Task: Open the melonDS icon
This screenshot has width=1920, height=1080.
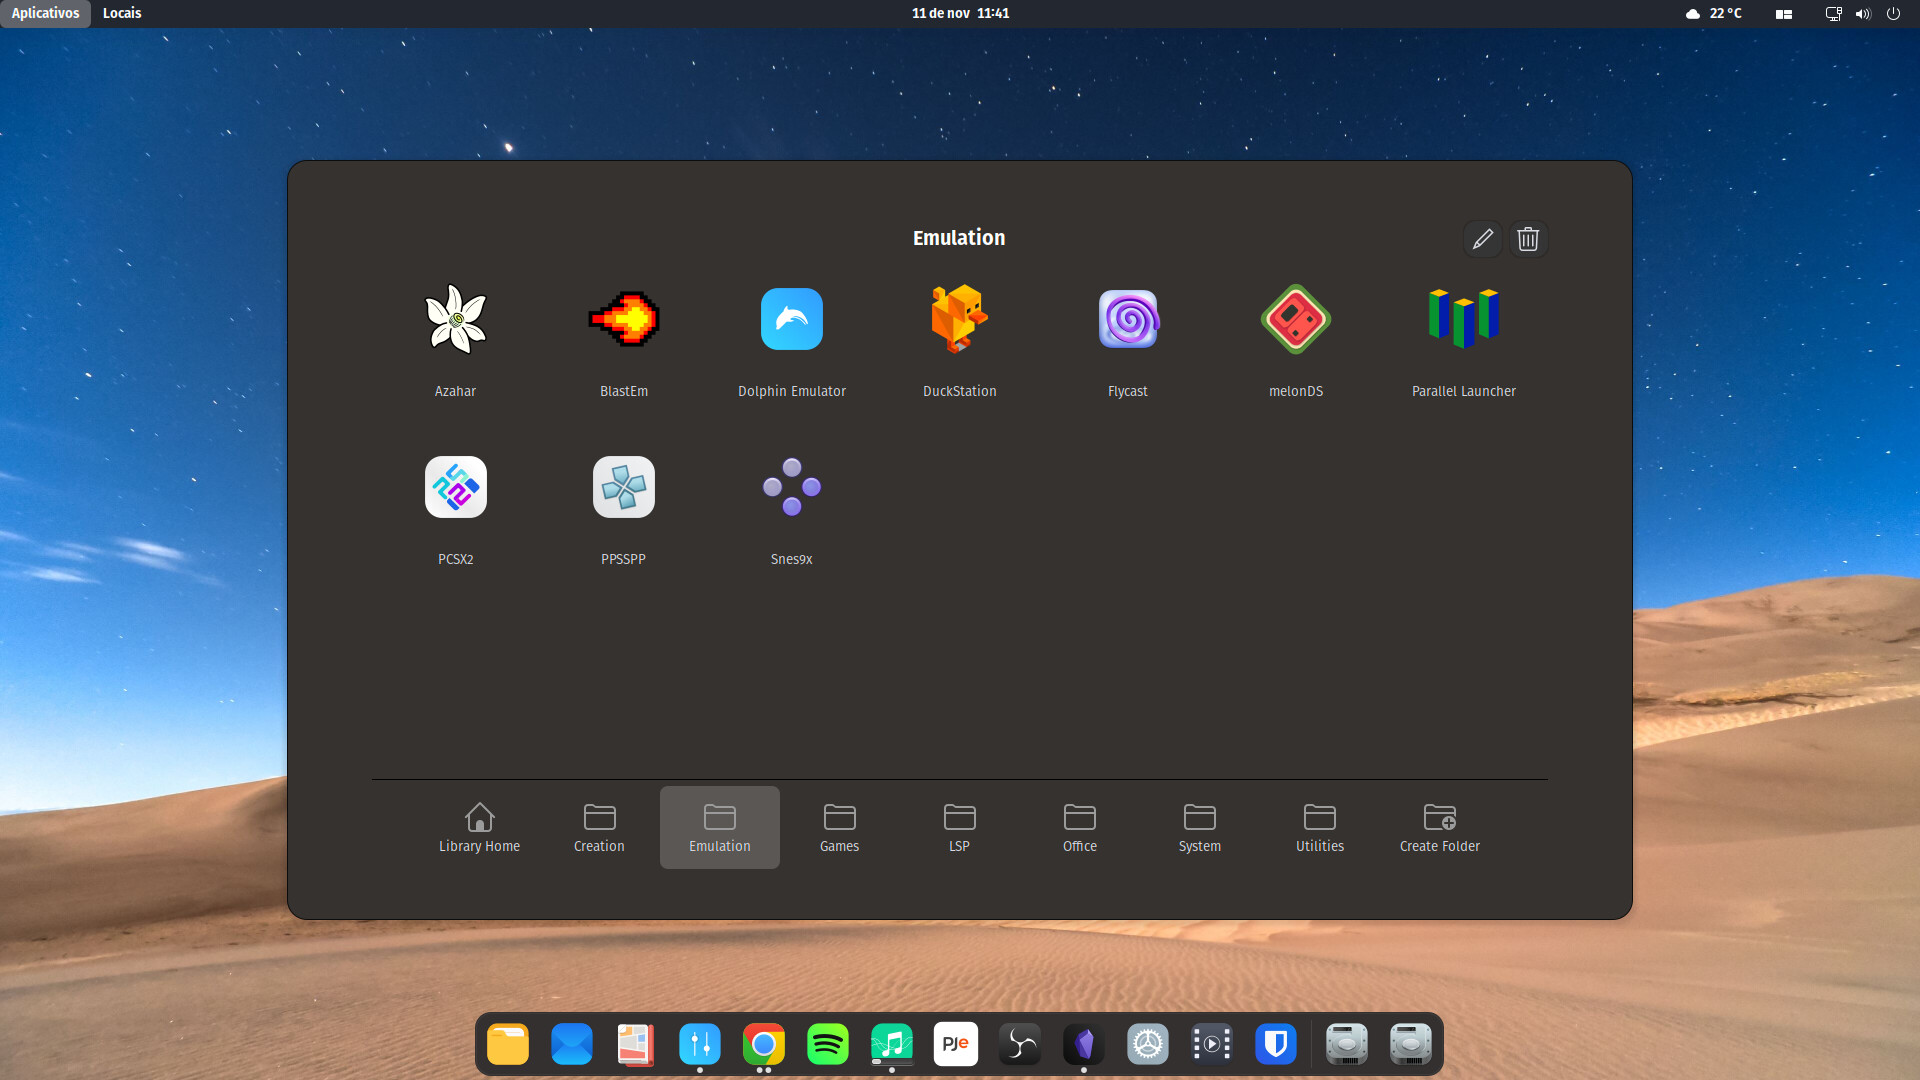Action: pyautogui.click(x=1296, y=320)
